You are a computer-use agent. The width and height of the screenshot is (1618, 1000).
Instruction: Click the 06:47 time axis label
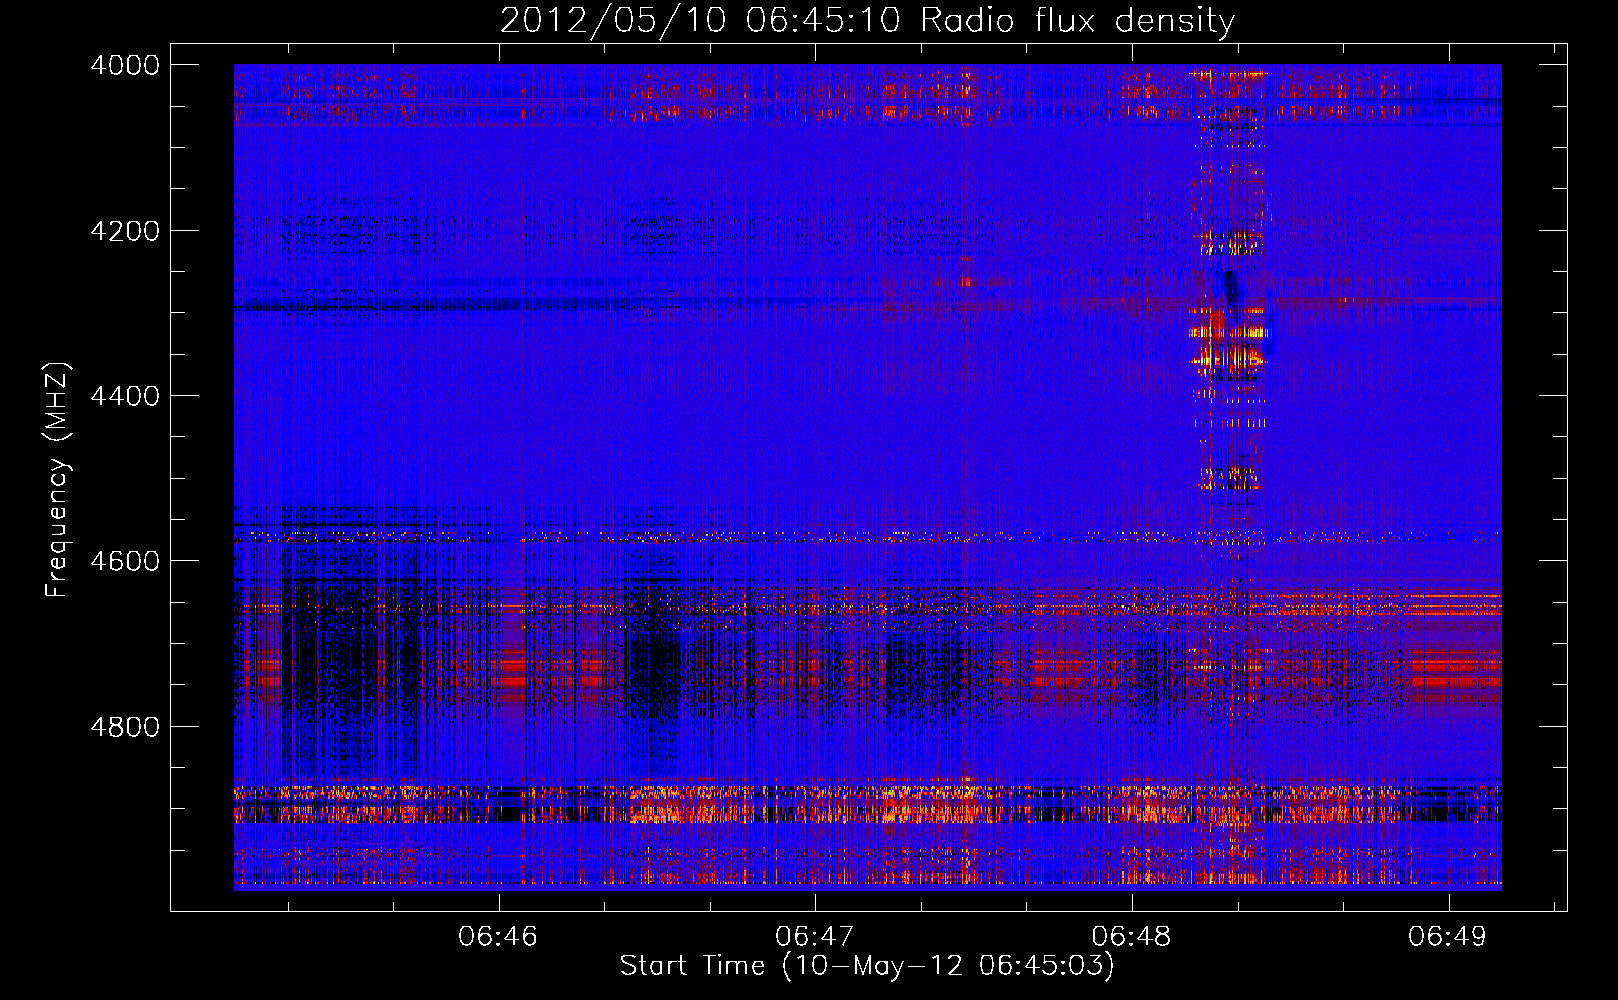815,937
